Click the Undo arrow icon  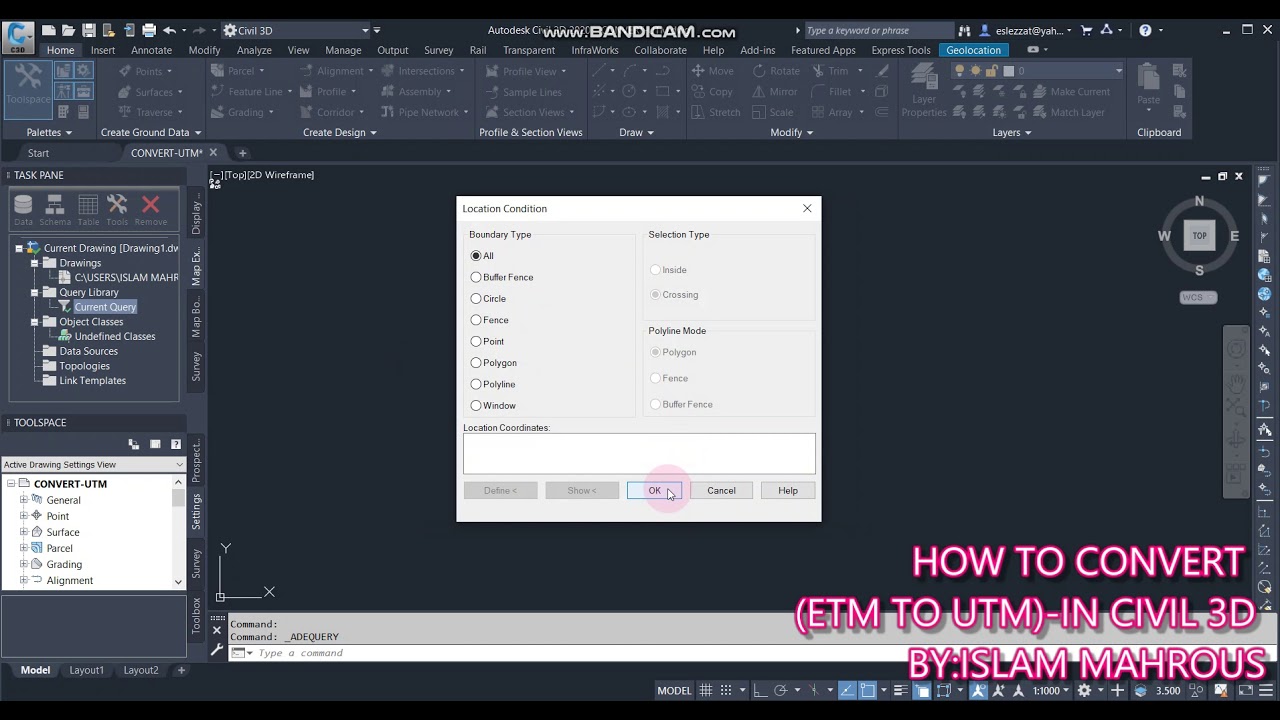170,31
